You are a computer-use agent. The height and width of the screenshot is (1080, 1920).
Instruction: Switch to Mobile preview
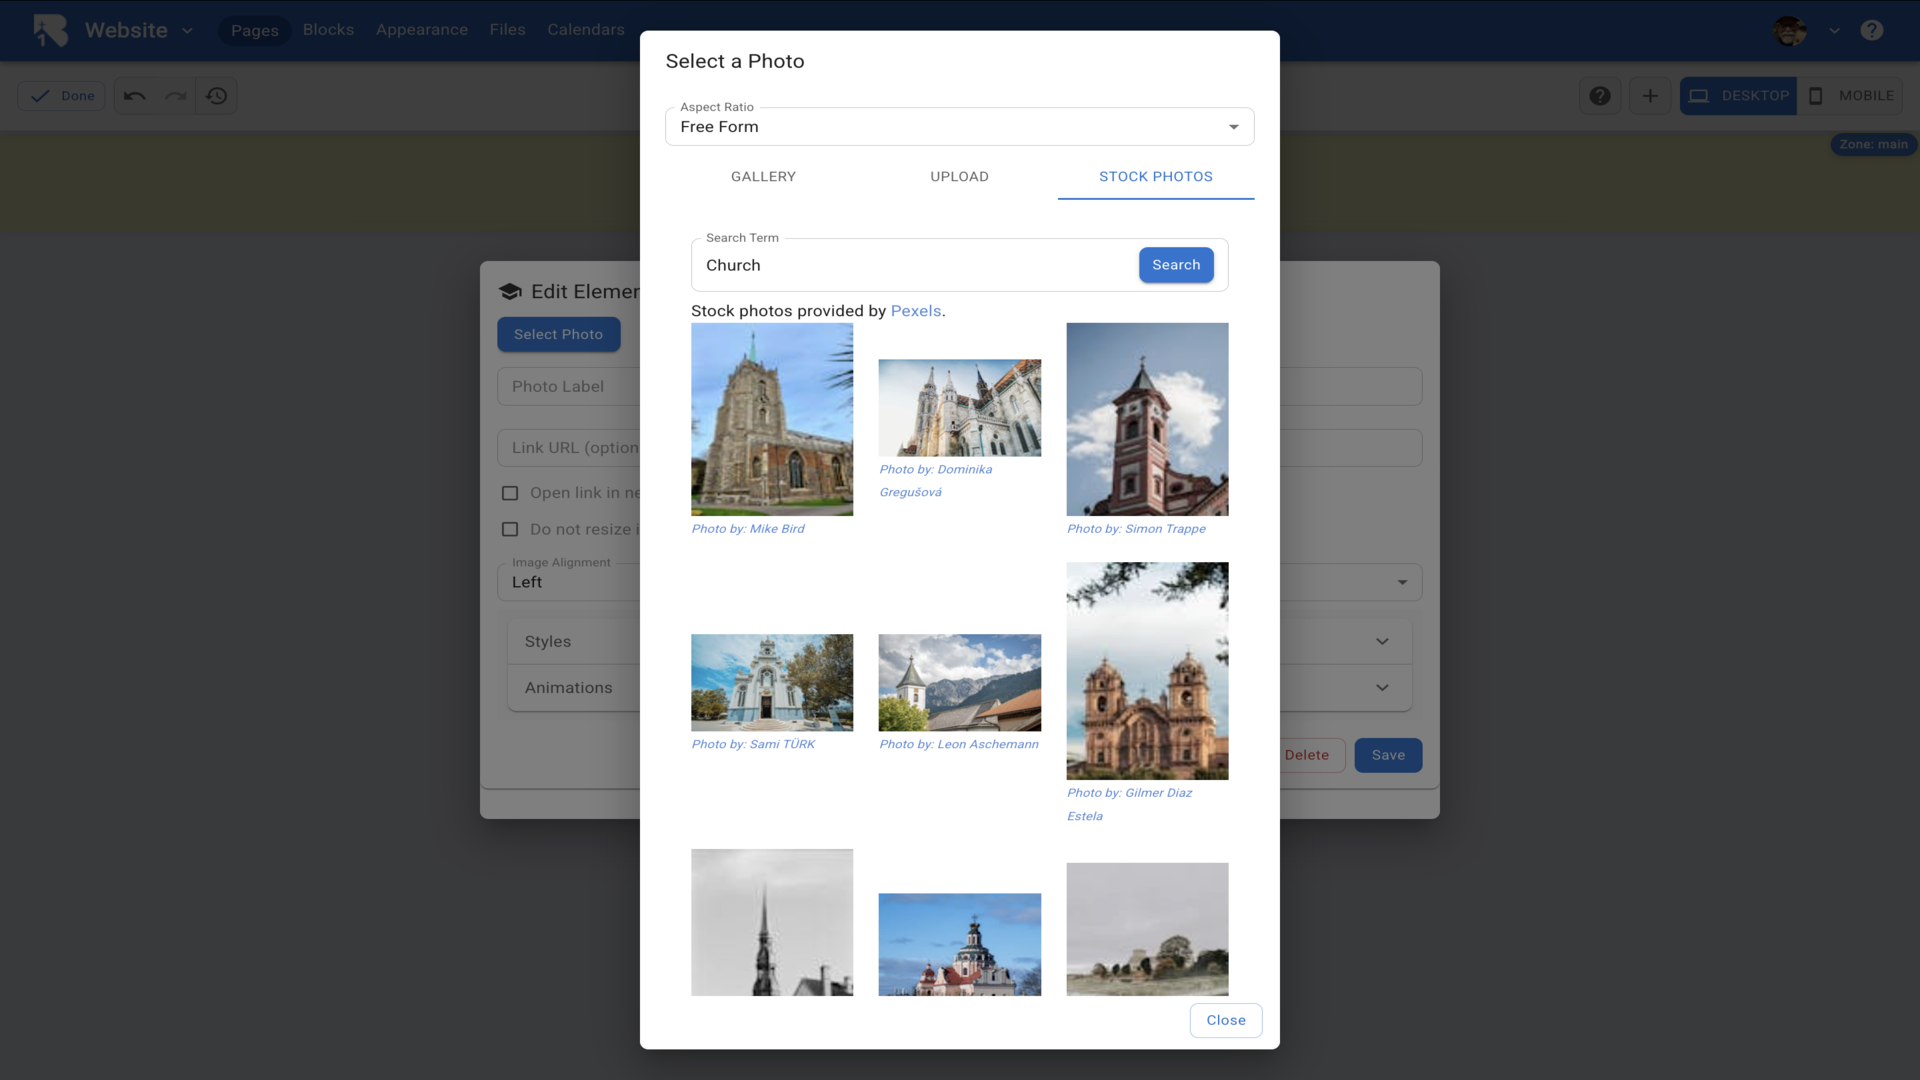point(1850,96)
